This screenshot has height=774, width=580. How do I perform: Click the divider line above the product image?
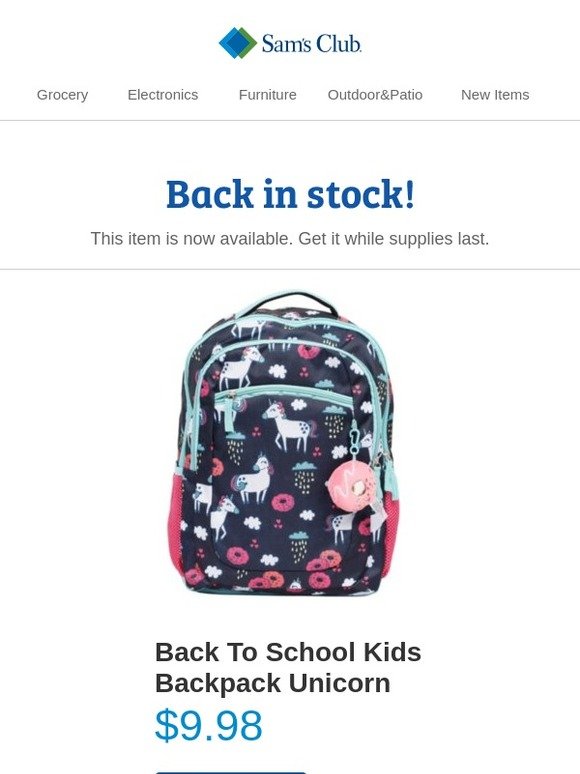(290, 270)
